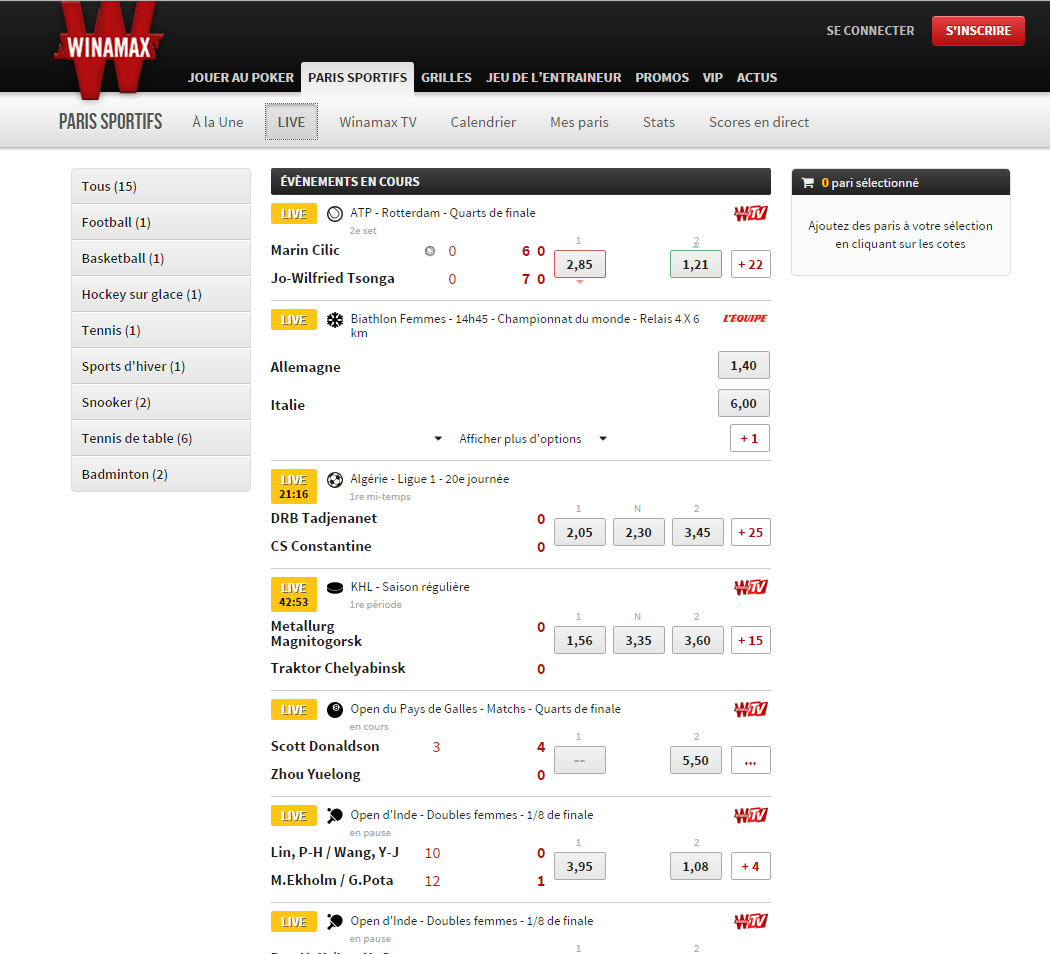Filter by Hockey sur glace (1)
1050x954 pixels.
pos(161,295)
